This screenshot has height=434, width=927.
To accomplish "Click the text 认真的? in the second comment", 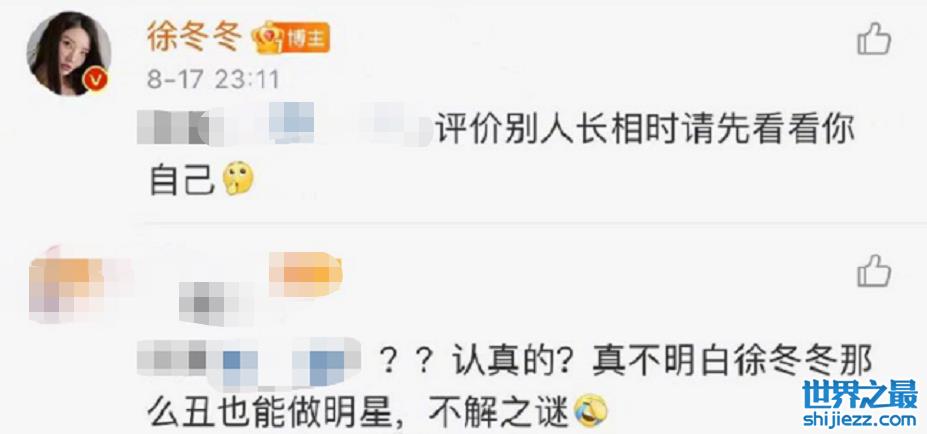I will tap(511, 362).
